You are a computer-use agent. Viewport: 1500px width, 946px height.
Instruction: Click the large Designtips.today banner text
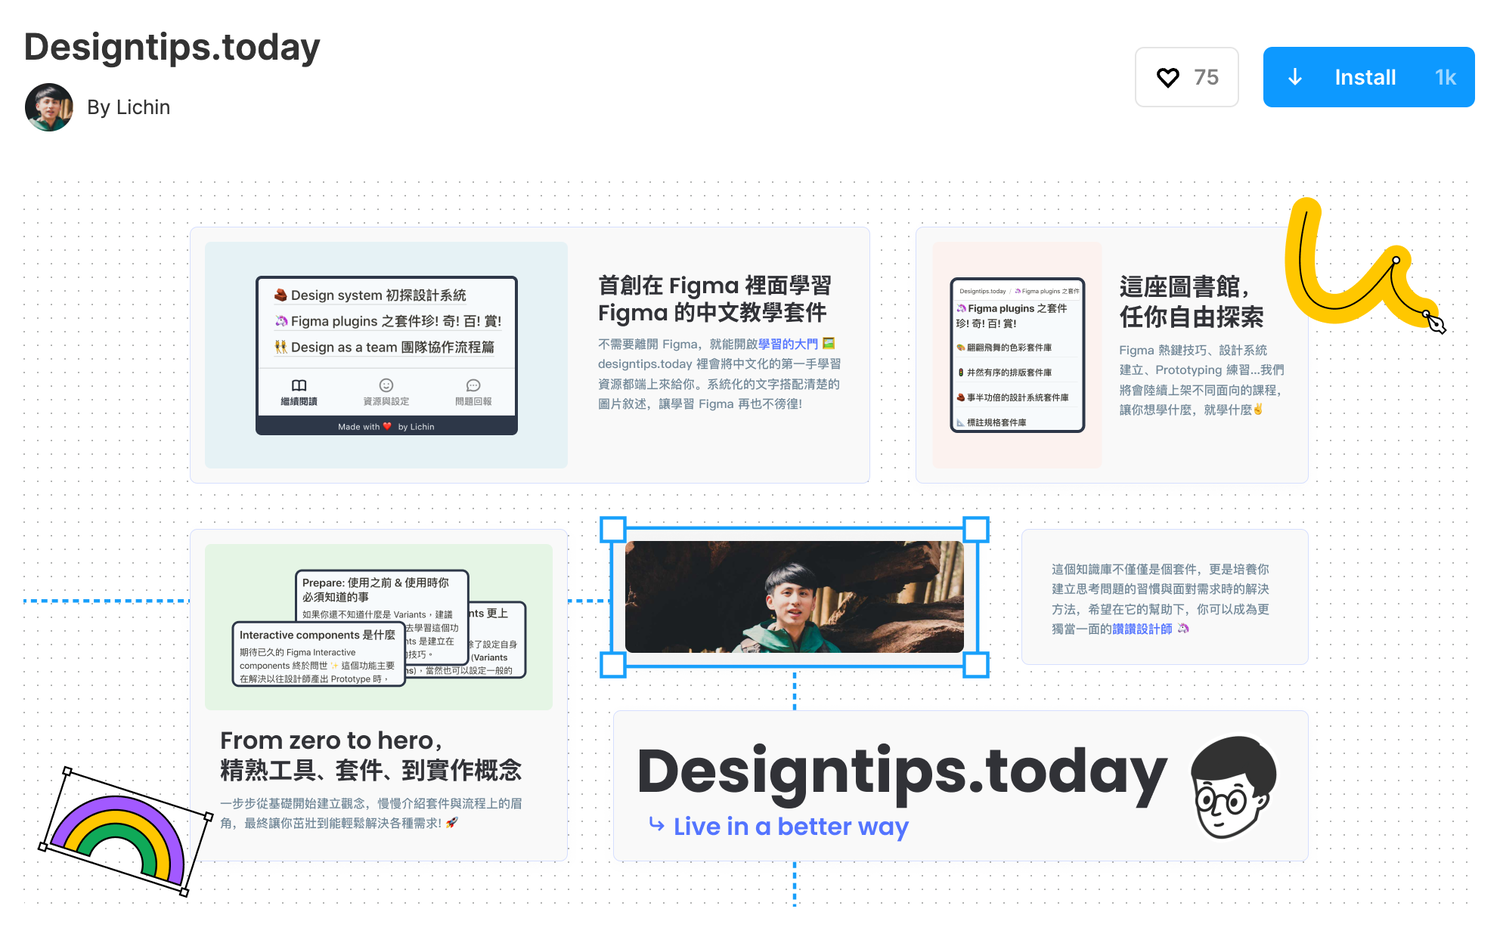pos(902,772)
